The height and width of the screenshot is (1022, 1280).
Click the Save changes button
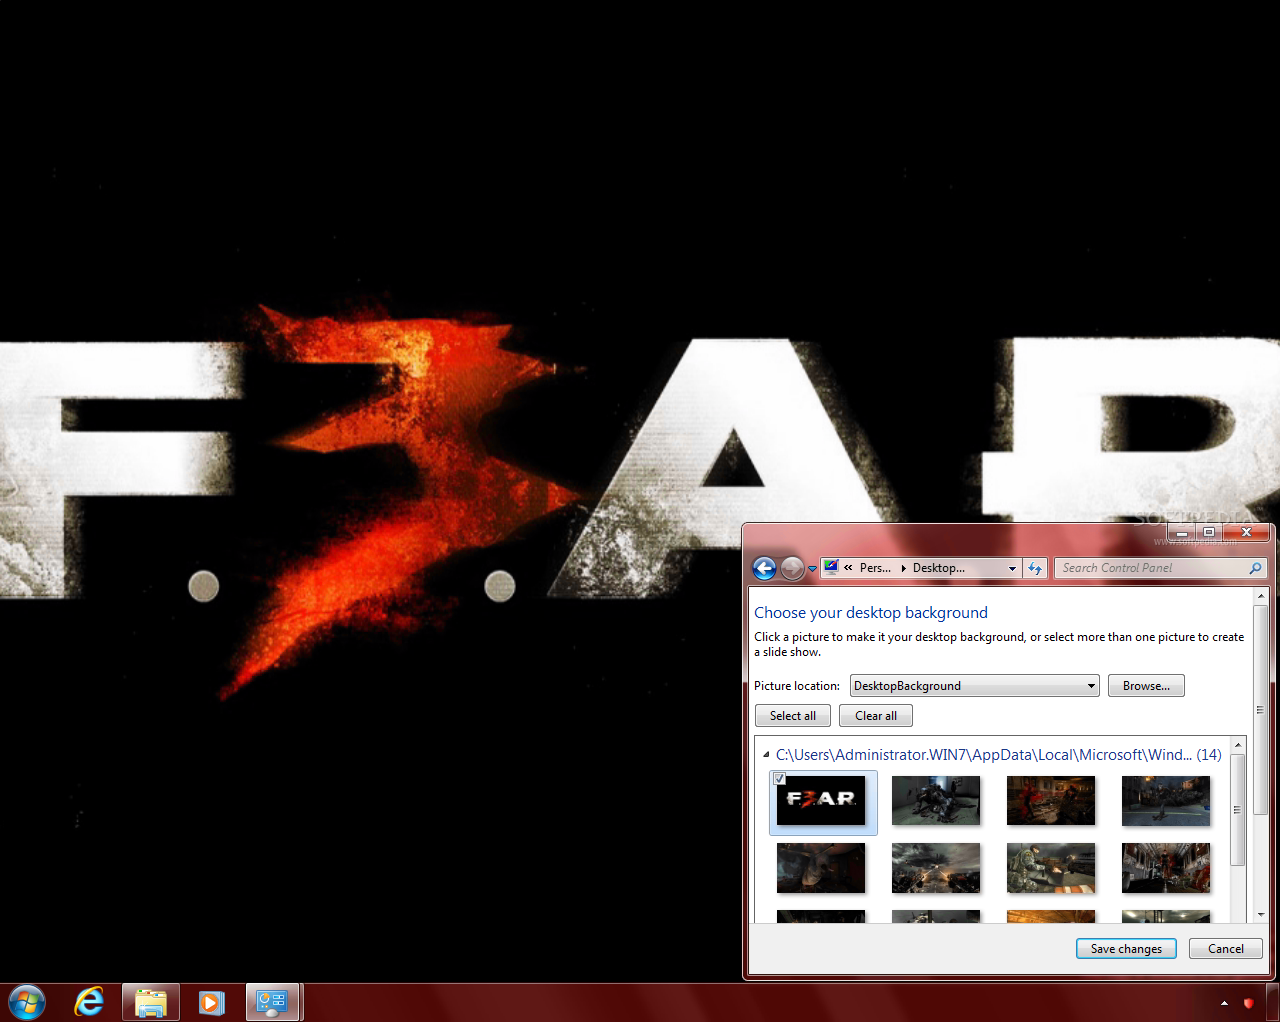coord(1126,949)
